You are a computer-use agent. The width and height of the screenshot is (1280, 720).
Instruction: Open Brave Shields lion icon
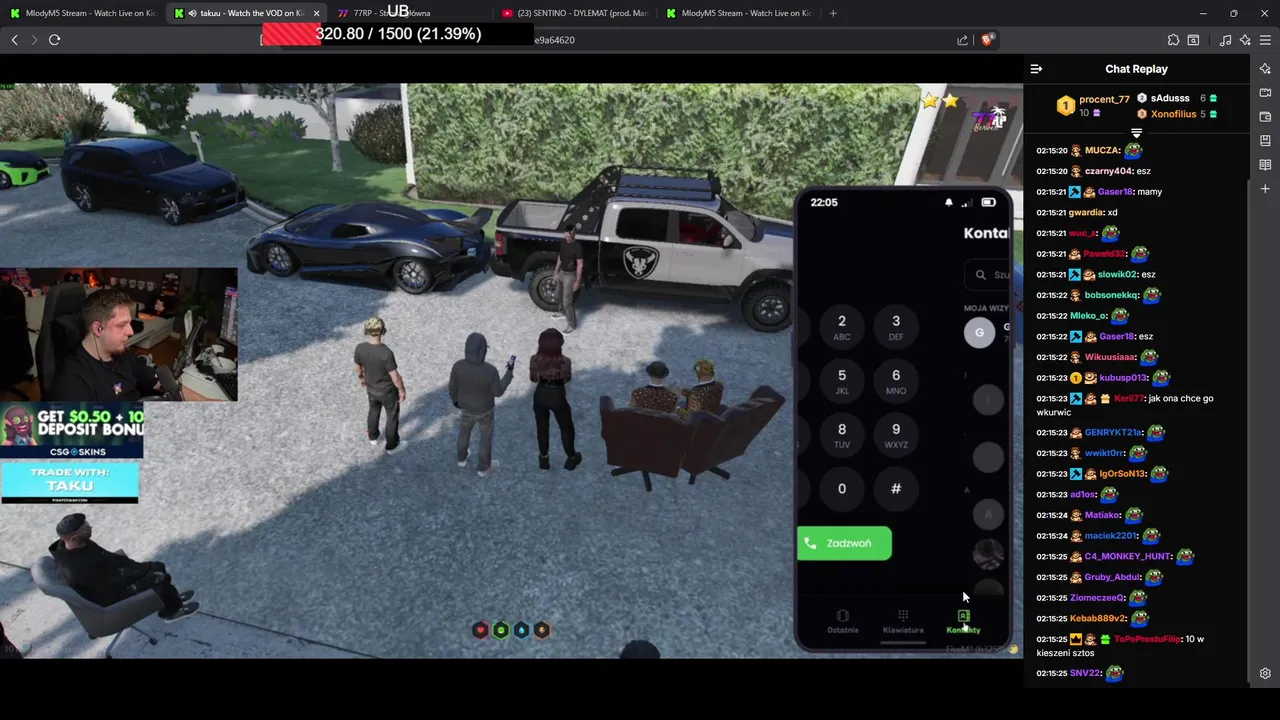pyautogui.click(x=987, y=40)
